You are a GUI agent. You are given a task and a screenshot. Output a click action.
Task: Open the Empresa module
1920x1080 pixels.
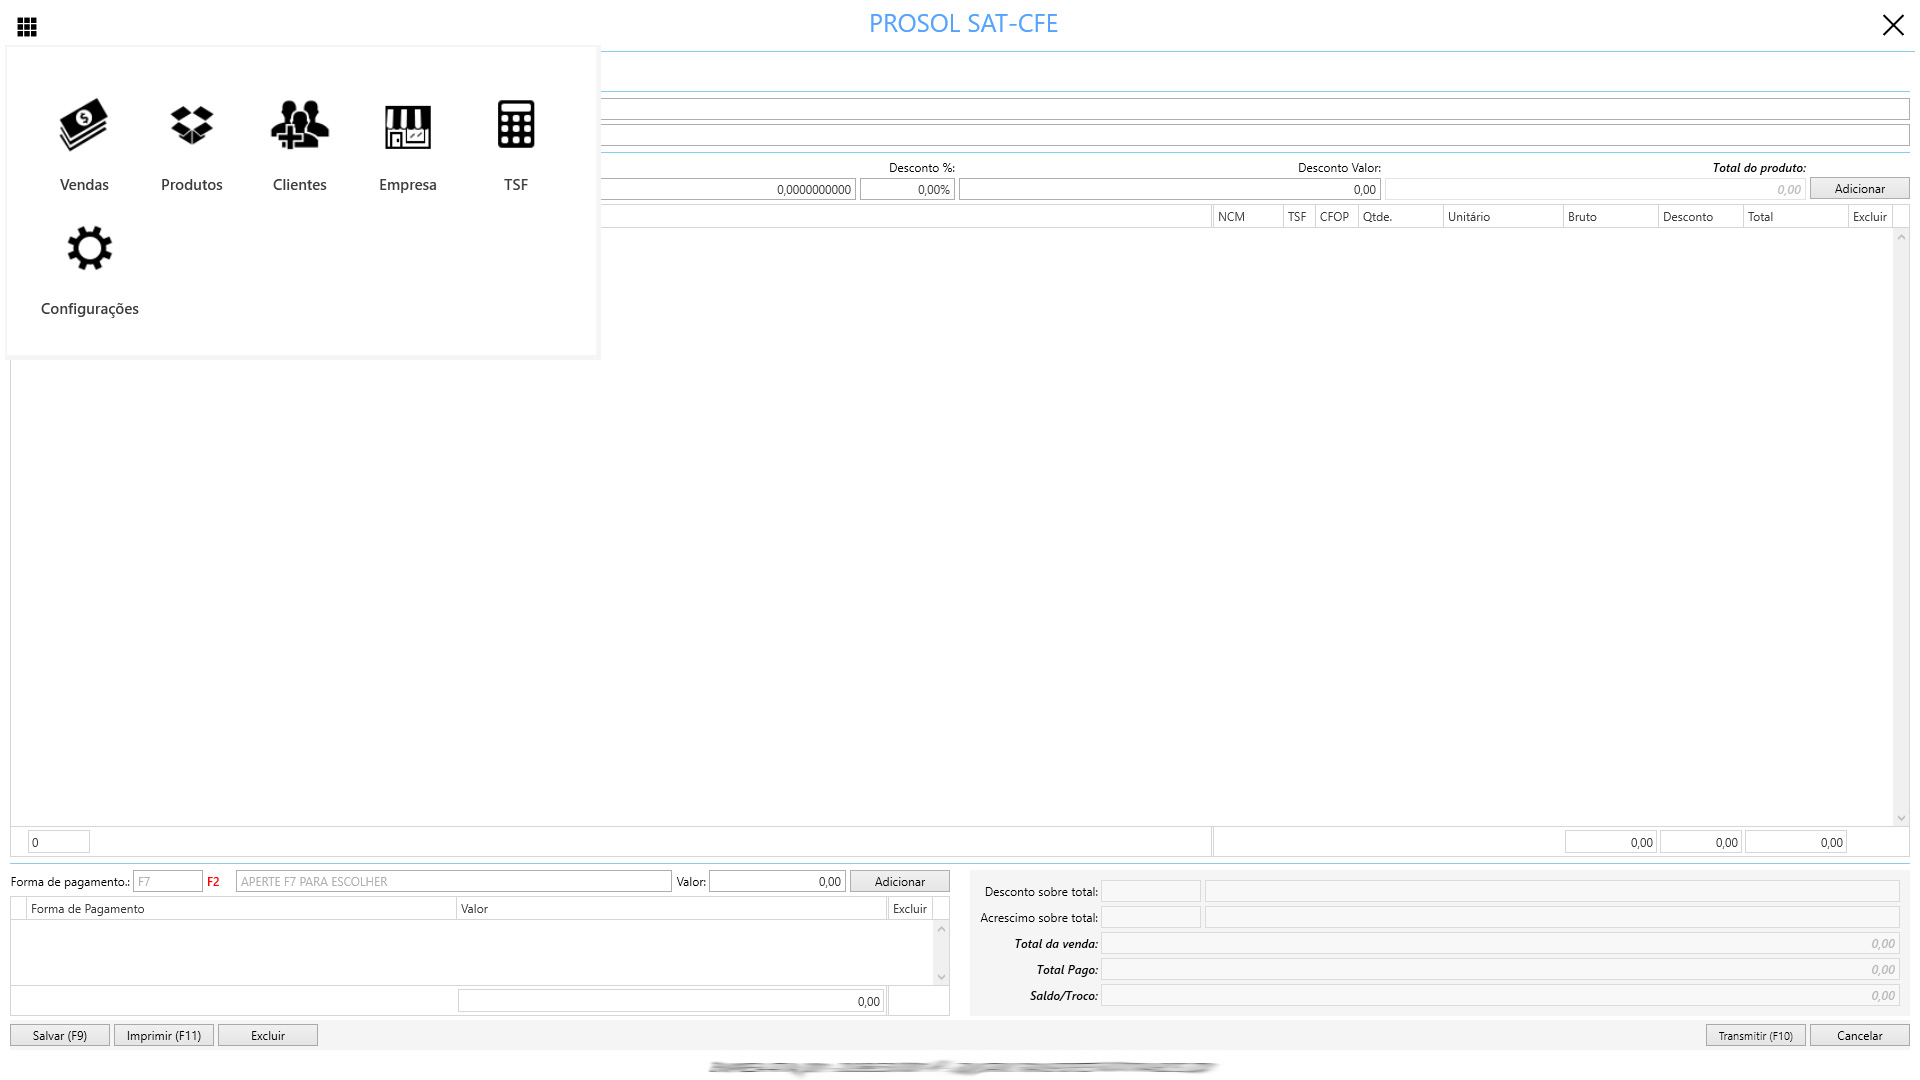(x=408, y=145)
